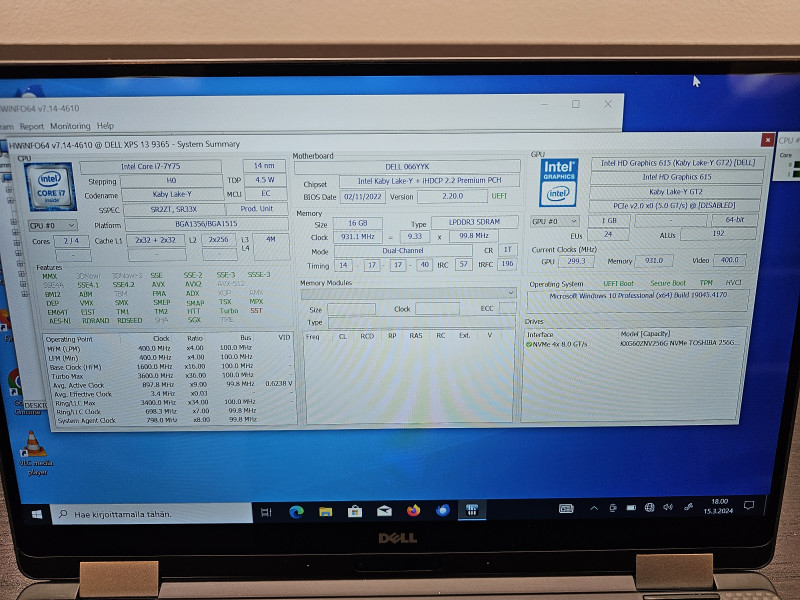The image size is (800, 600).
Task: Launch Microsoft Edge from the taskbar
Action: click(x=296, y=512)
